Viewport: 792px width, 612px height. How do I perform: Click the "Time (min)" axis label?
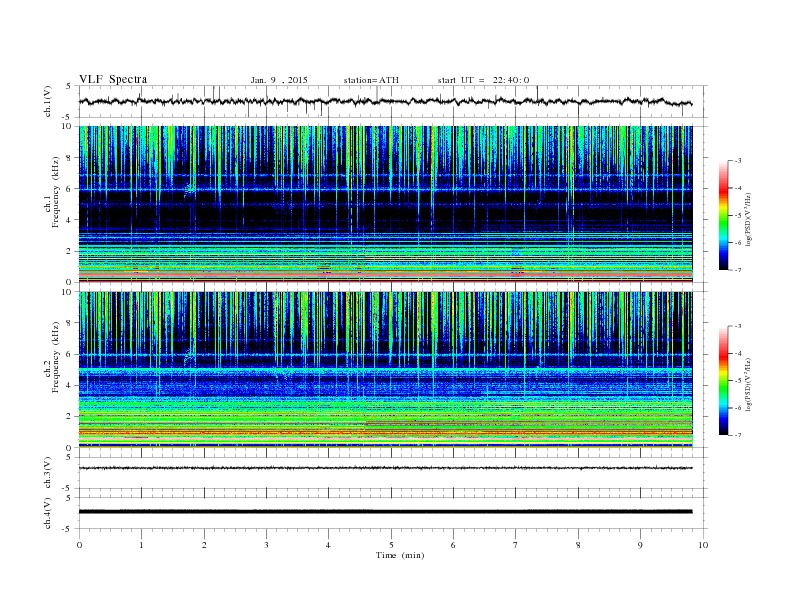pos(400,555)
